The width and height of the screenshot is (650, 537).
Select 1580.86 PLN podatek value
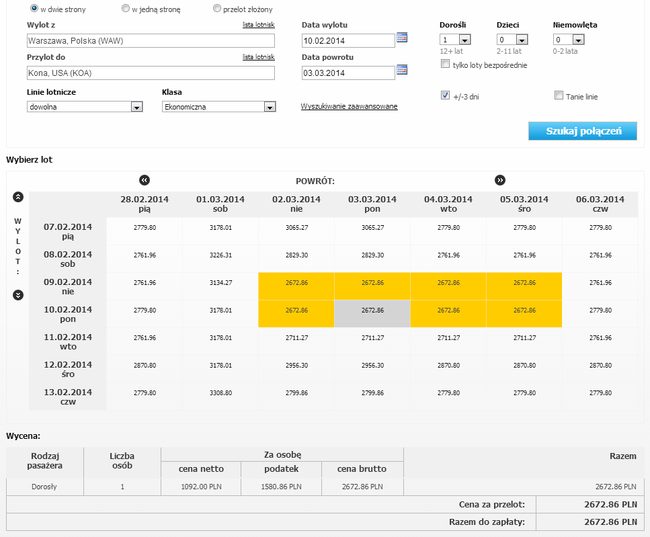pyautogui.click(x=281, y=487)
